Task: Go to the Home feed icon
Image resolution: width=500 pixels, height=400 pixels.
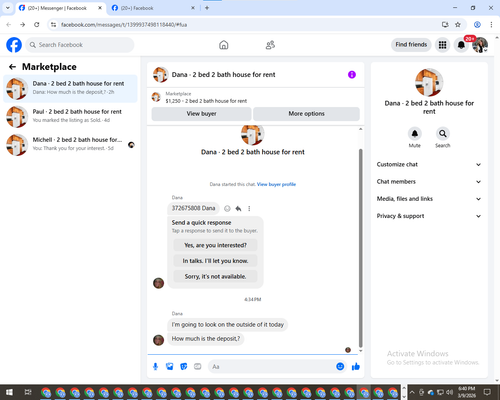Action: (224, 45)
